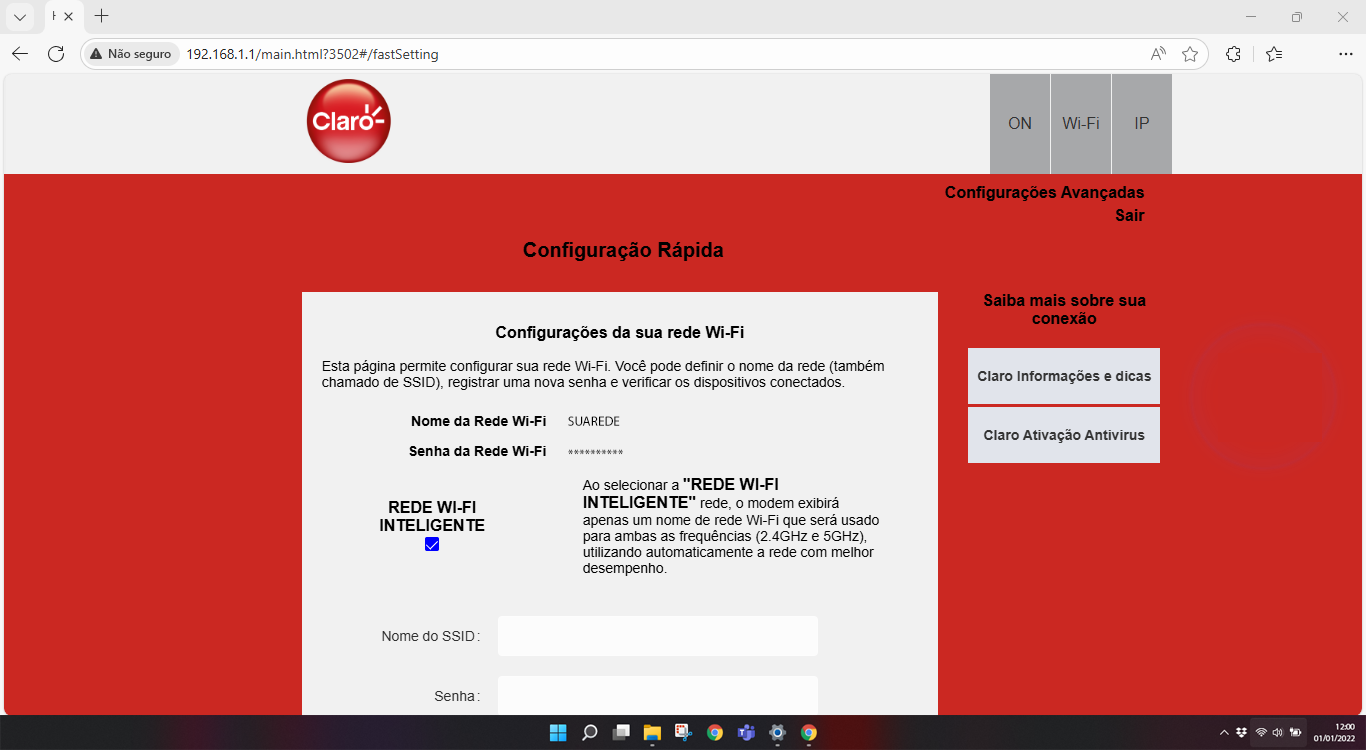The height and width of the screenshot is (750, 1366).
Task: Open File Explorer from the taskbar
Action: tap(652, 732)
